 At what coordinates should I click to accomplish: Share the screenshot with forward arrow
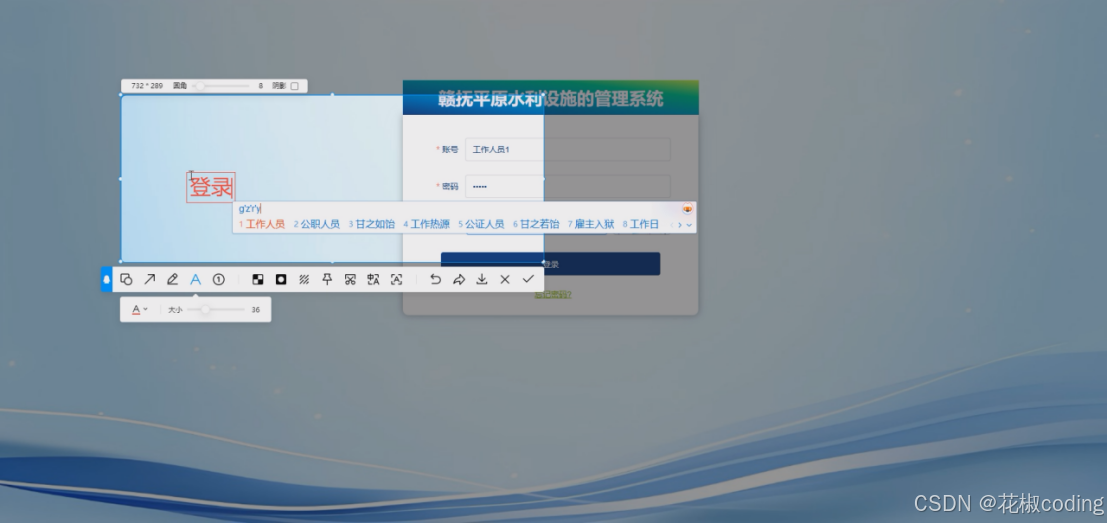[x=459, y=280]
